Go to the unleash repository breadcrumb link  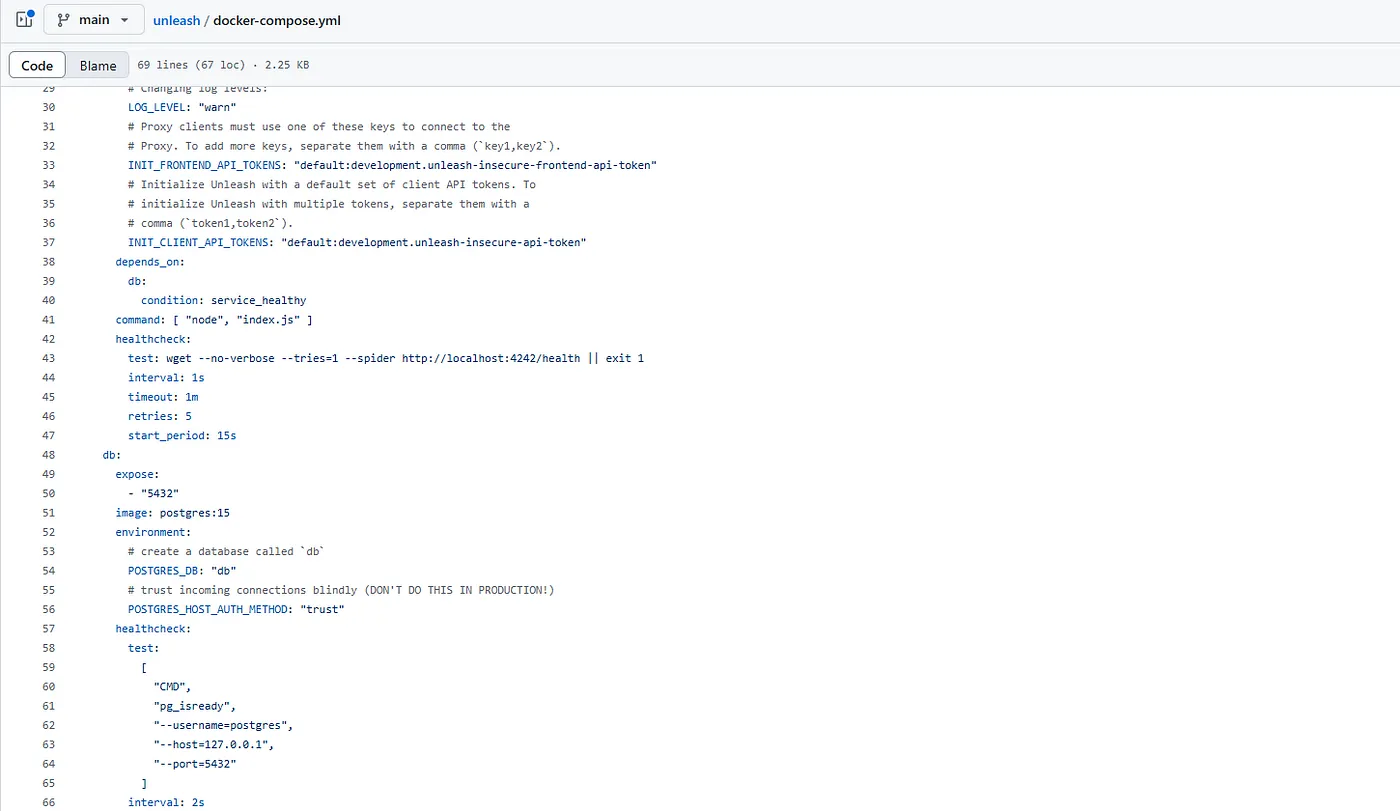click(176, 20)
